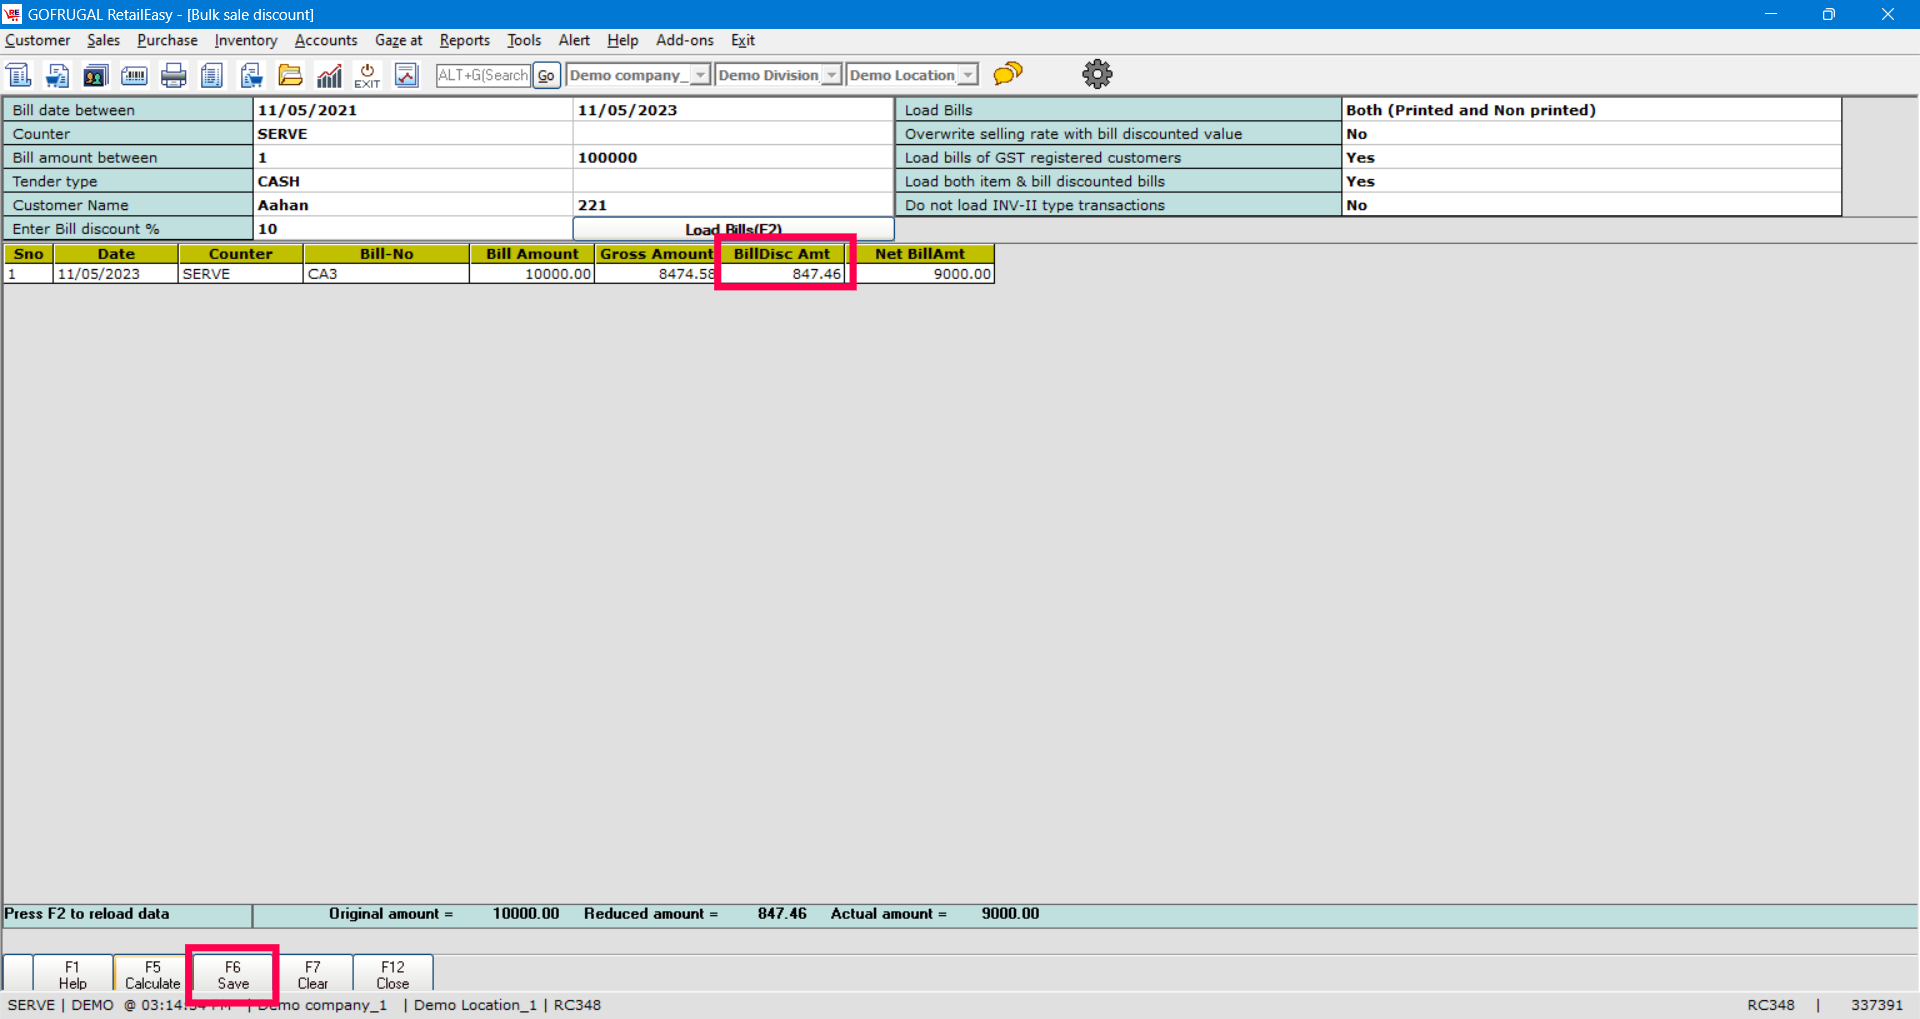Open the red line graph icon
The width and height of the screenshot is (1920, 1019).
406,75
